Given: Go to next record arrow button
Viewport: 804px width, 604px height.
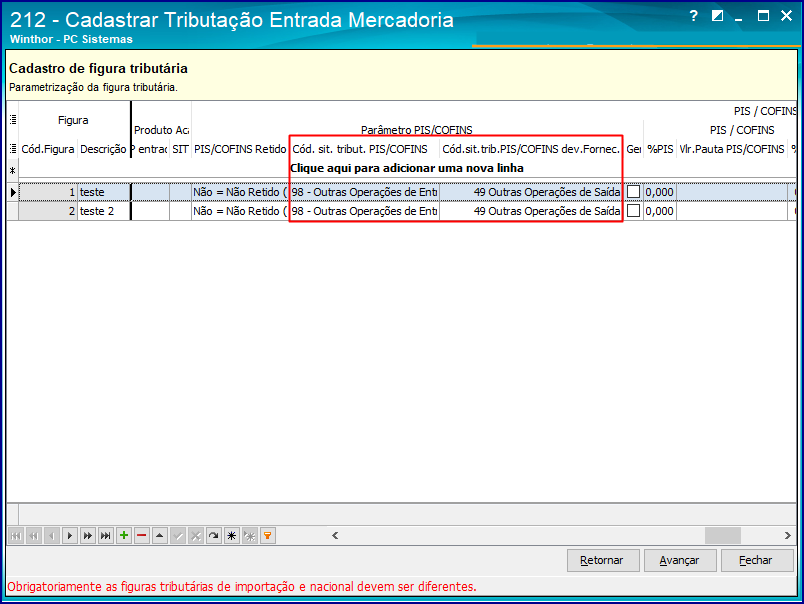Looking at the screenshot, I should coord(70,536).
